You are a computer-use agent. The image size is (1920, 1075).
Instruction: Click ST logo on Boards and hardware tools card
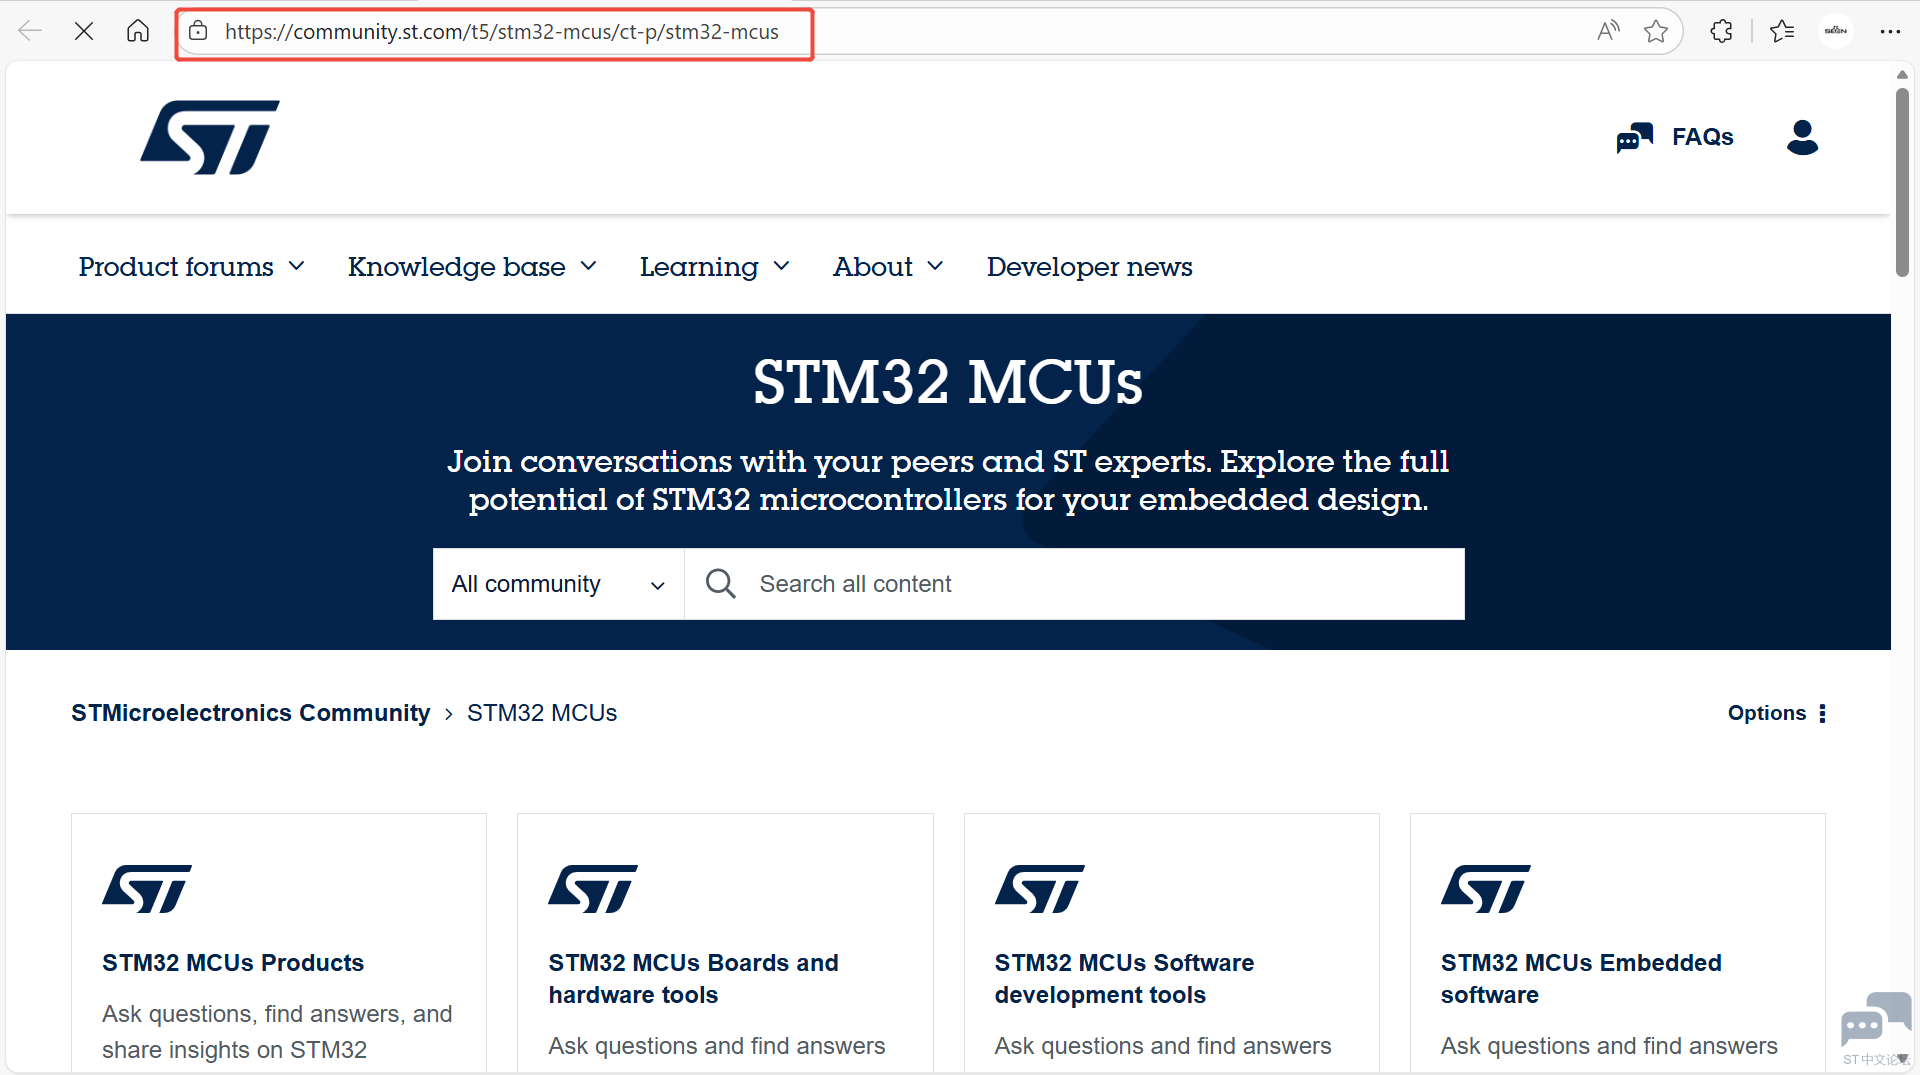point(593,889)
